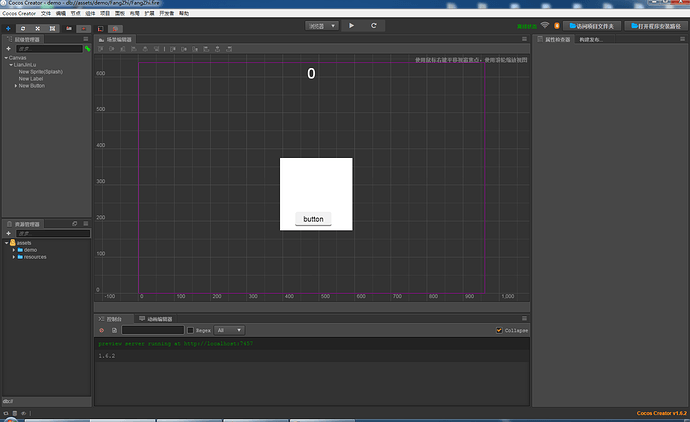Toggle the Regex checkbox in console
The image size is (690, 422).
[191, 330]
